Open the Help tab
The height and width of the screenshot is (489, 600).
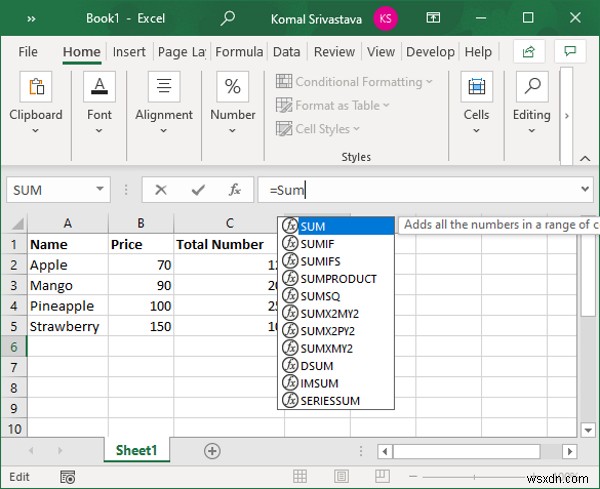[x=478, y=52]
